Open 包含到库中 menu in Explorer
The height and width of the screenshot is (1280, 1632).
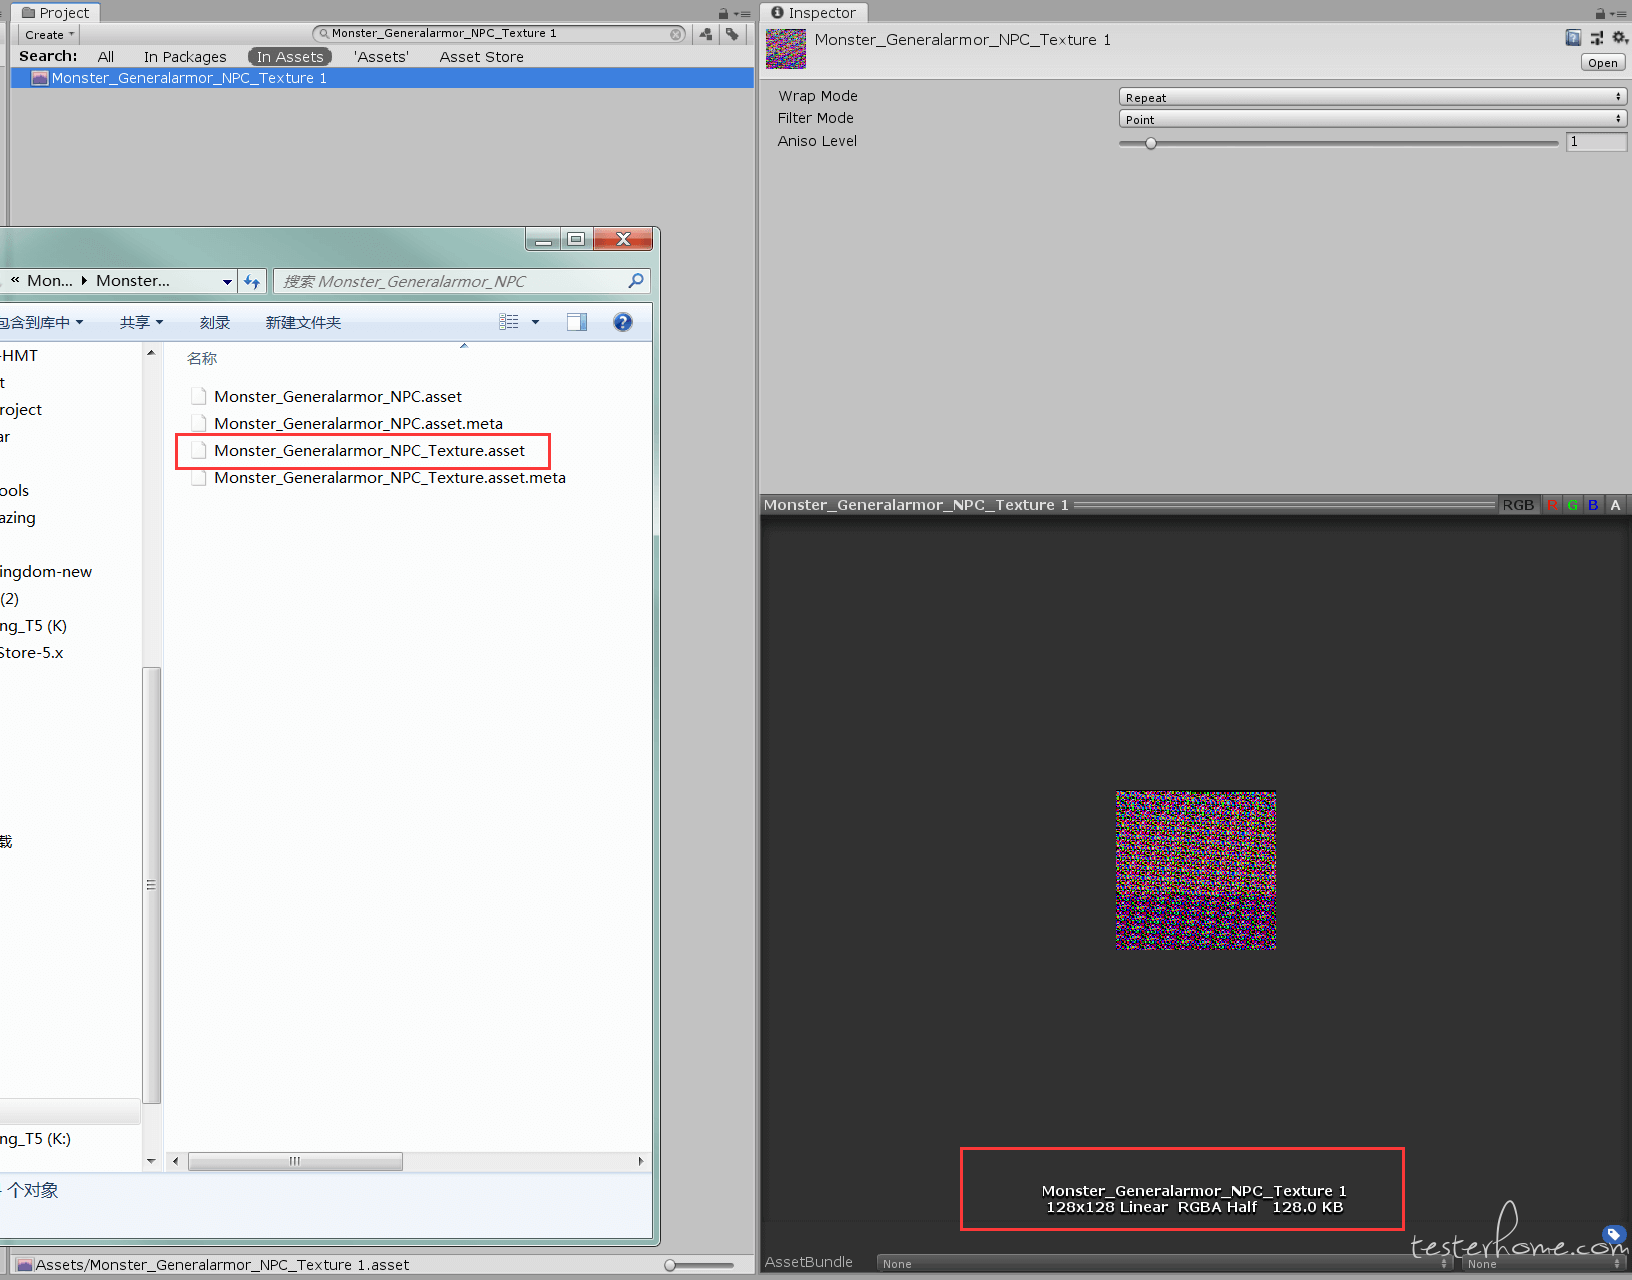click(x=41, y=322)
